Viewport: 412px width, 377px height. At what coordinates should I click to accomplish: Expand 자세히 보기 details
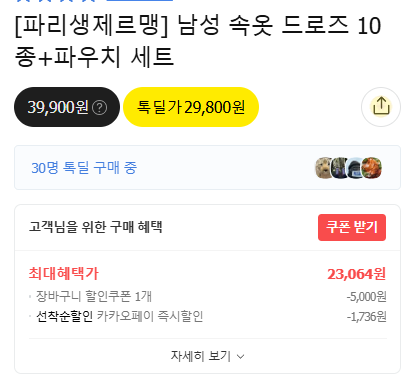click(x=207, y=356)
